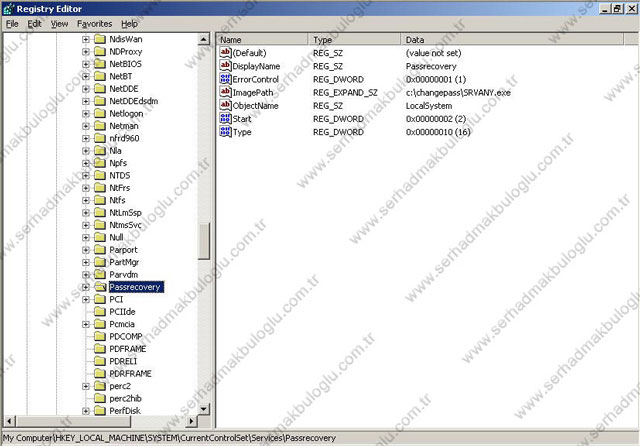Expand the PerfDisk key
This screenshot has height=446, width=640.
[x=86, y=411]
